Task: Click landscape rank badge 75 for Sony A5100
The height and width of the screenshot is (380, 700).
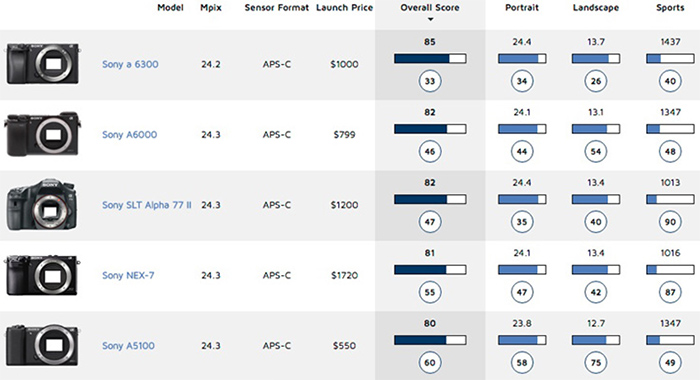Action: point(596,363)
